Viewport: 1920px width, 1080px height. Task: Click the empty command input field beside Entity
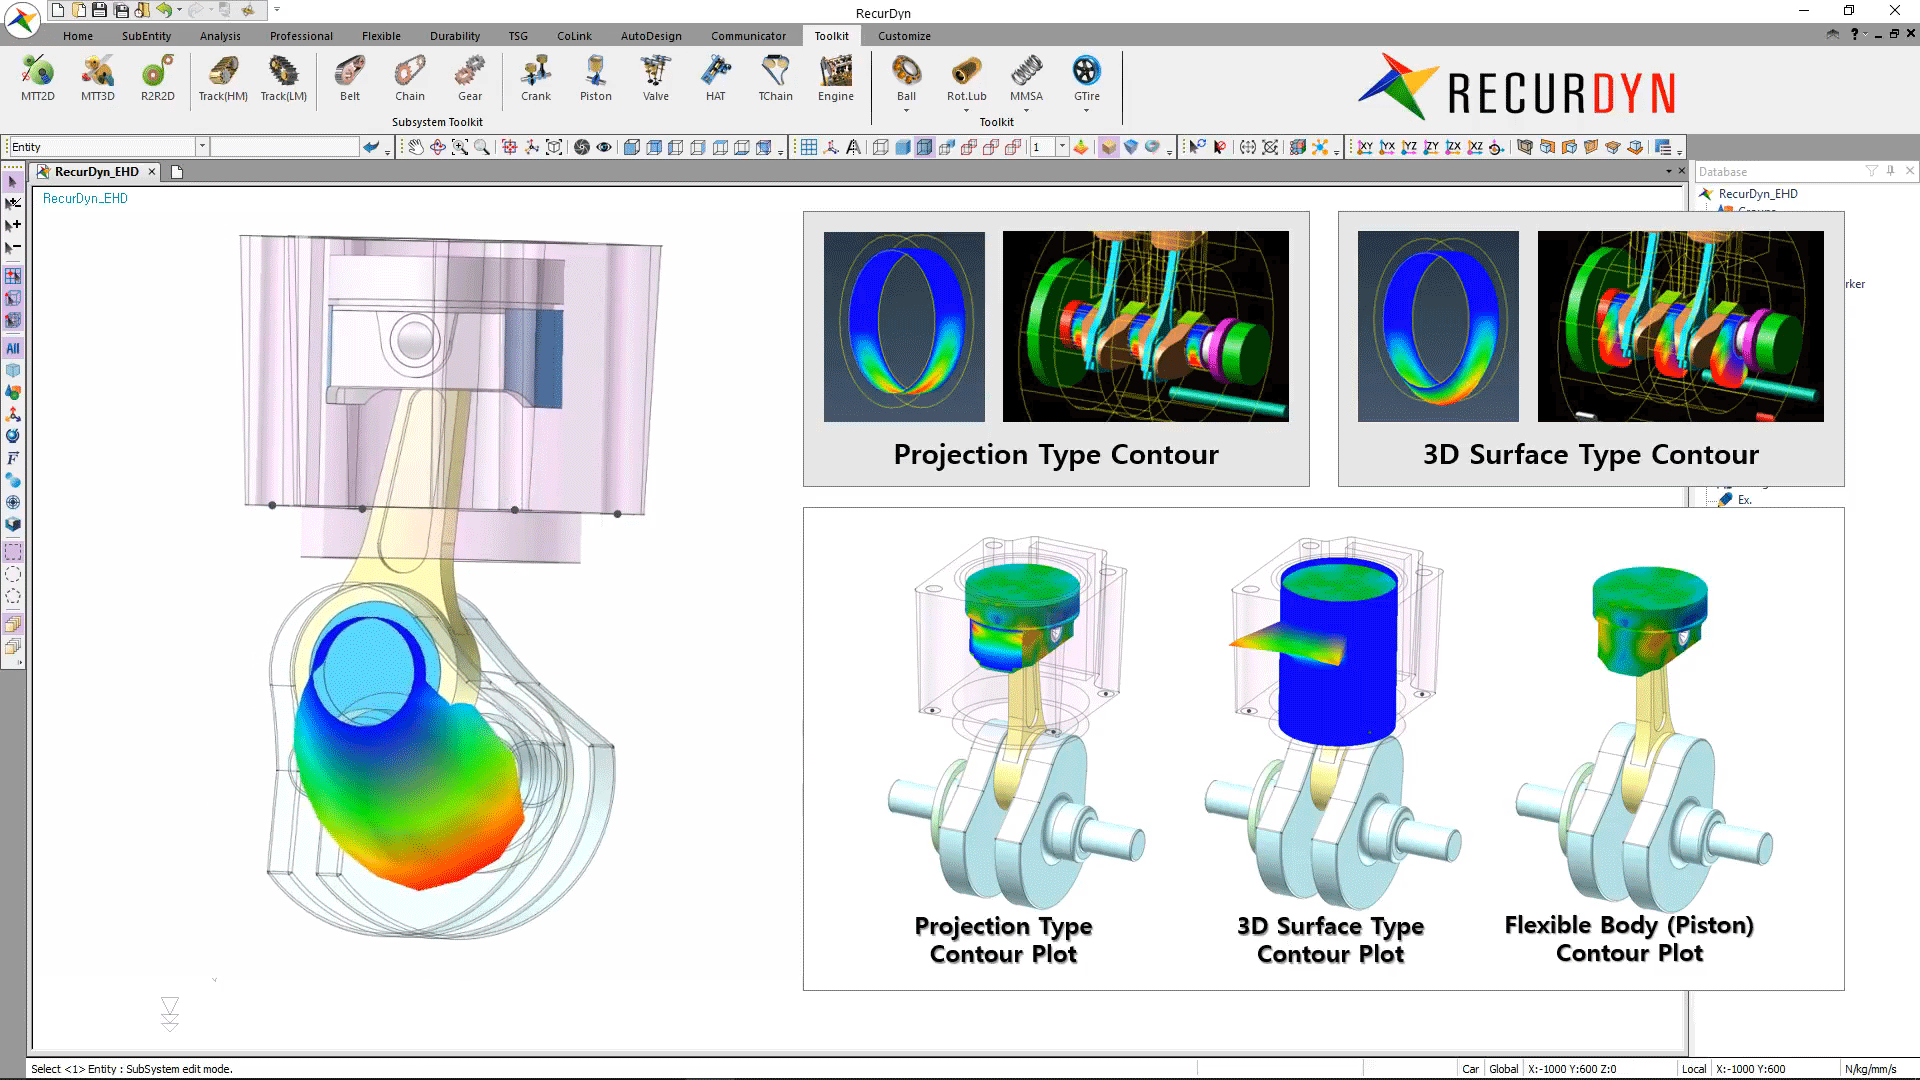pos(285,147)
